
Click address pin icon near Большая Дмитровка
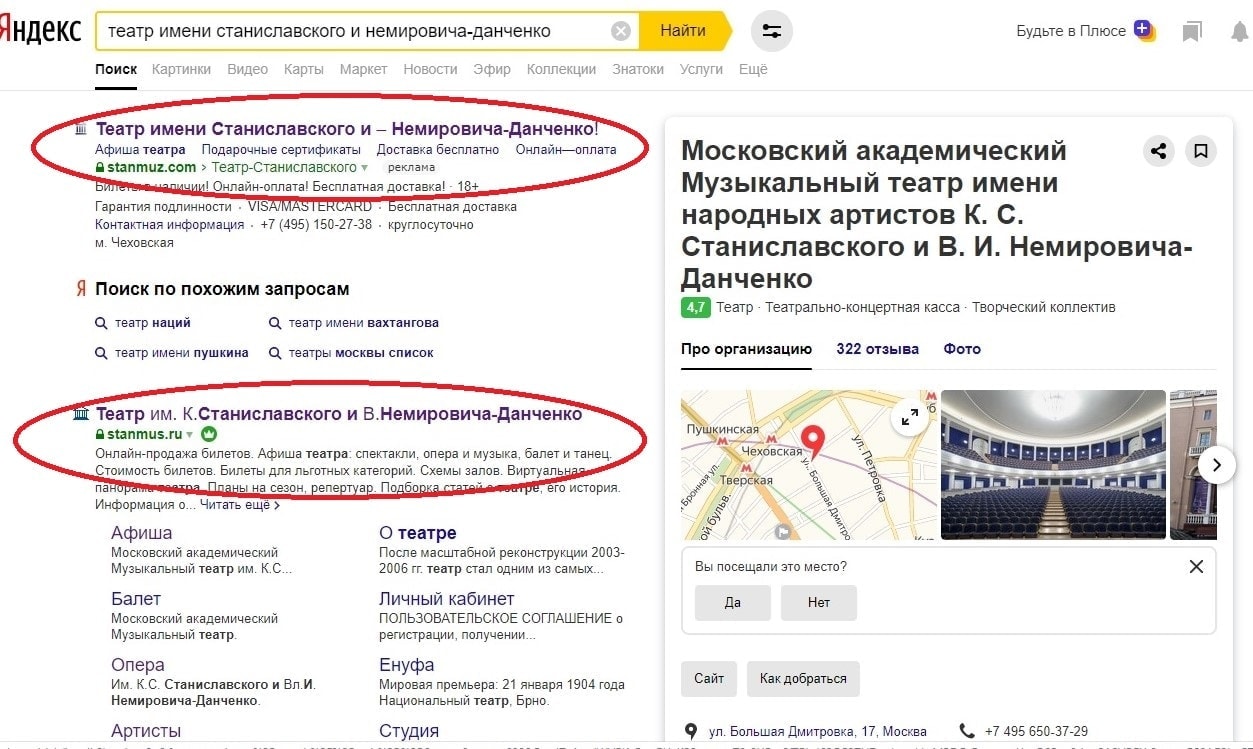click(691, 731)
